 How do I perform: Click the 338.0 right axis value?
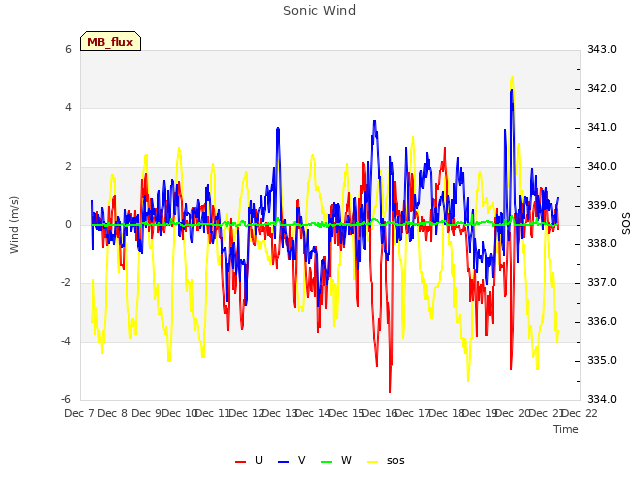click(602, 244)
